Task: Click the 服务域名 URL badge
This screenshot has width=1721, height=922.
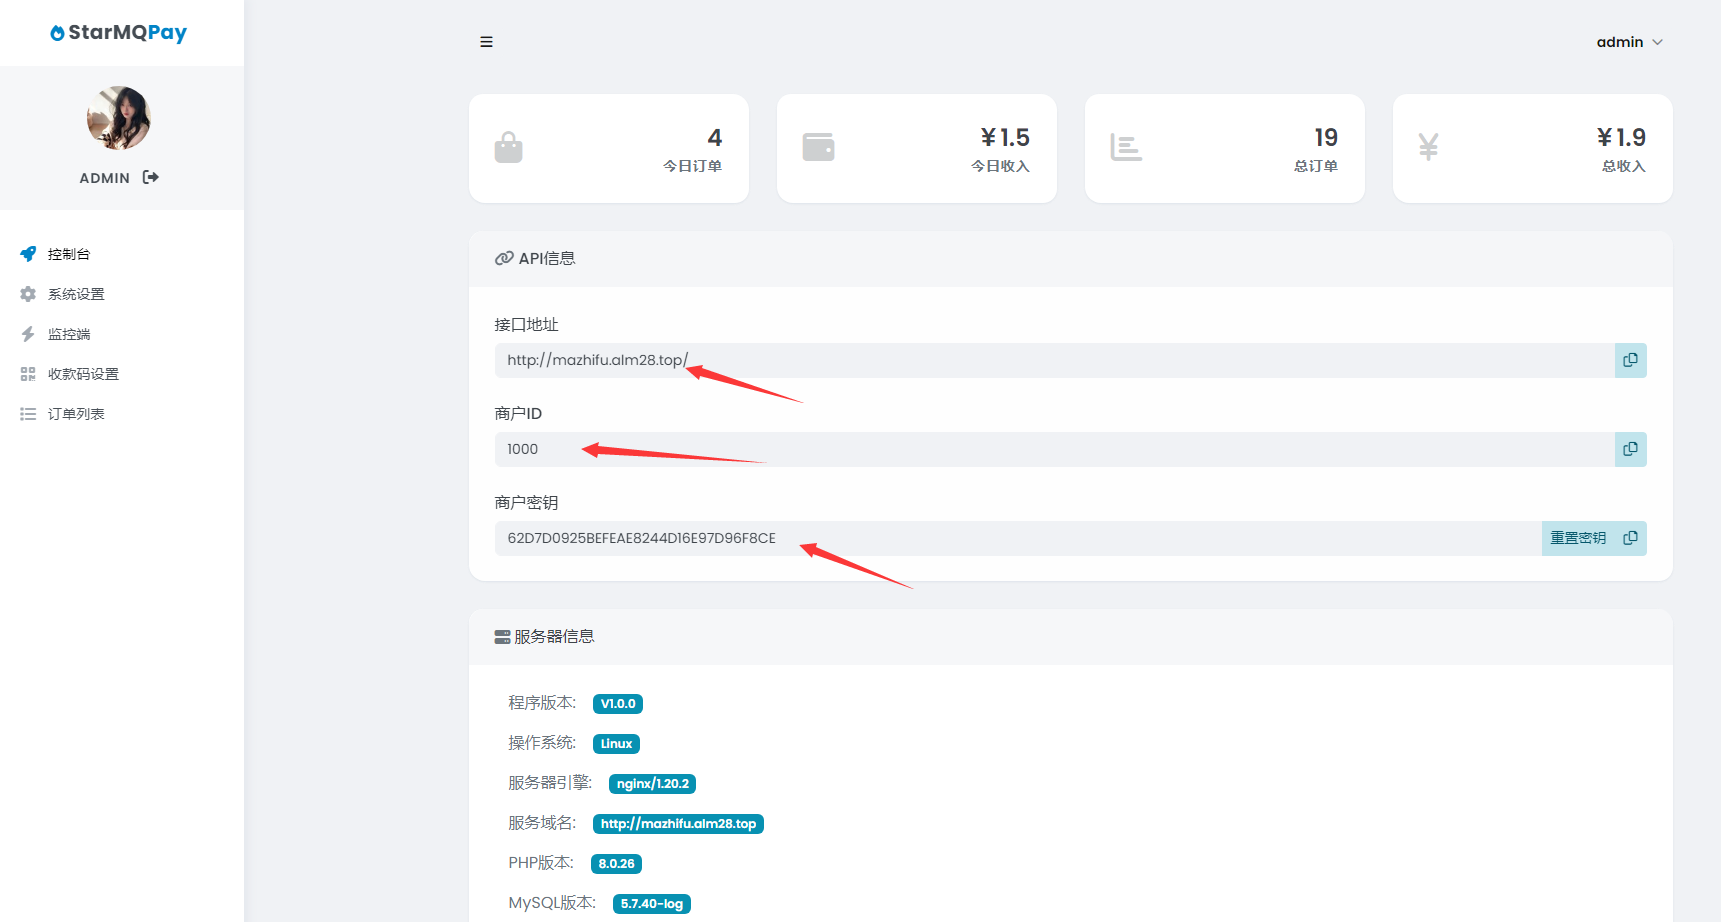Action: (678, 824)
